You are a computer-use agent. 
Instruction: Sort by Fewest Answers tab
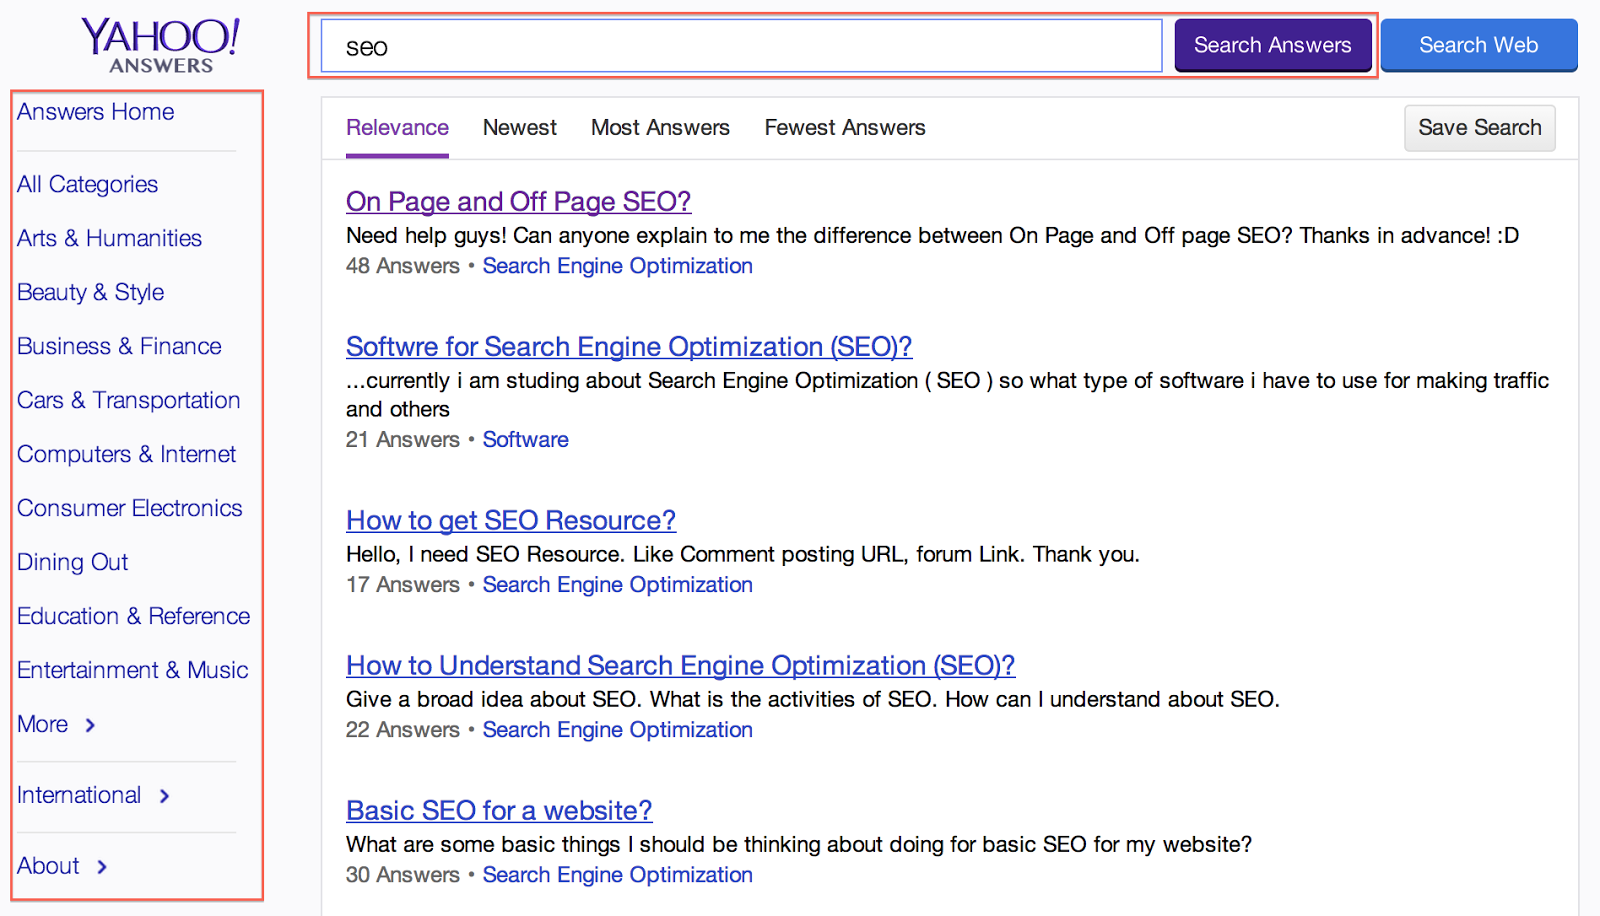[x=845, y=128]
